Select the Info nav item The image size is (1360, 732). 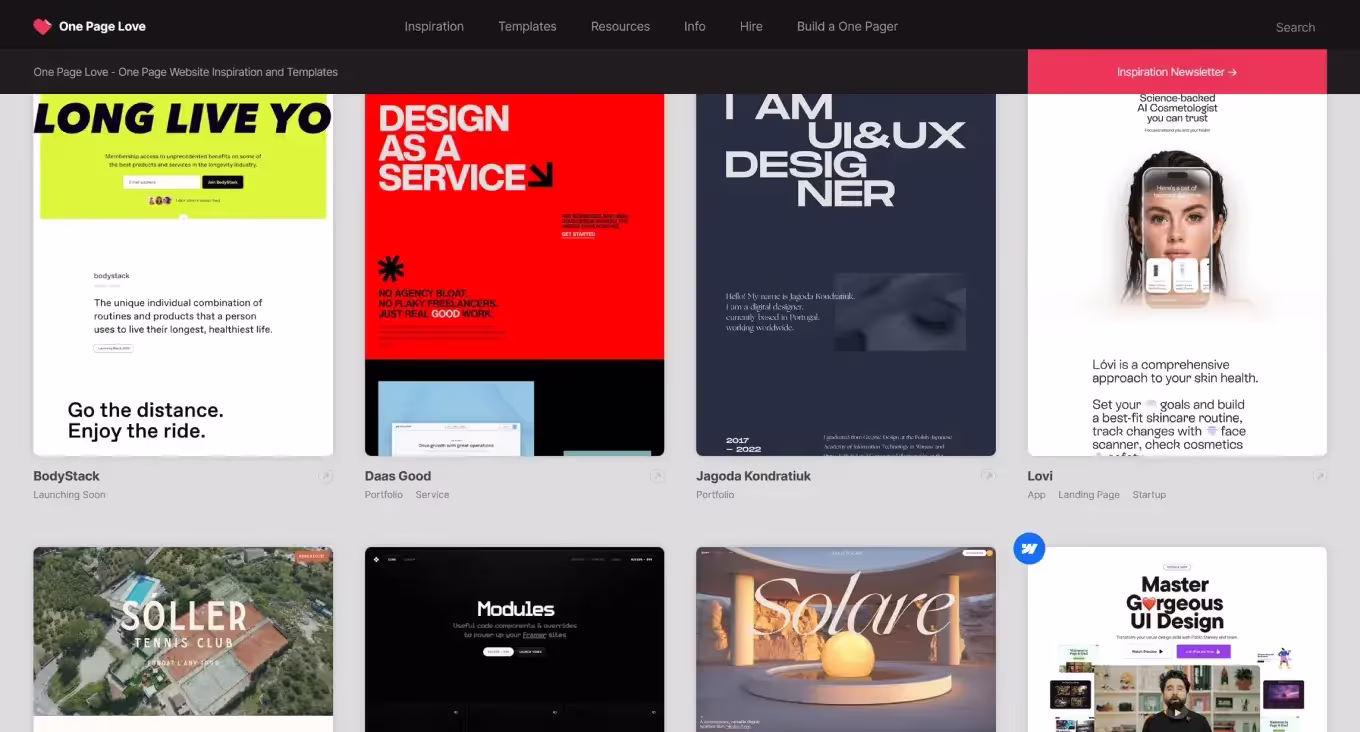[x=695, y=27]
